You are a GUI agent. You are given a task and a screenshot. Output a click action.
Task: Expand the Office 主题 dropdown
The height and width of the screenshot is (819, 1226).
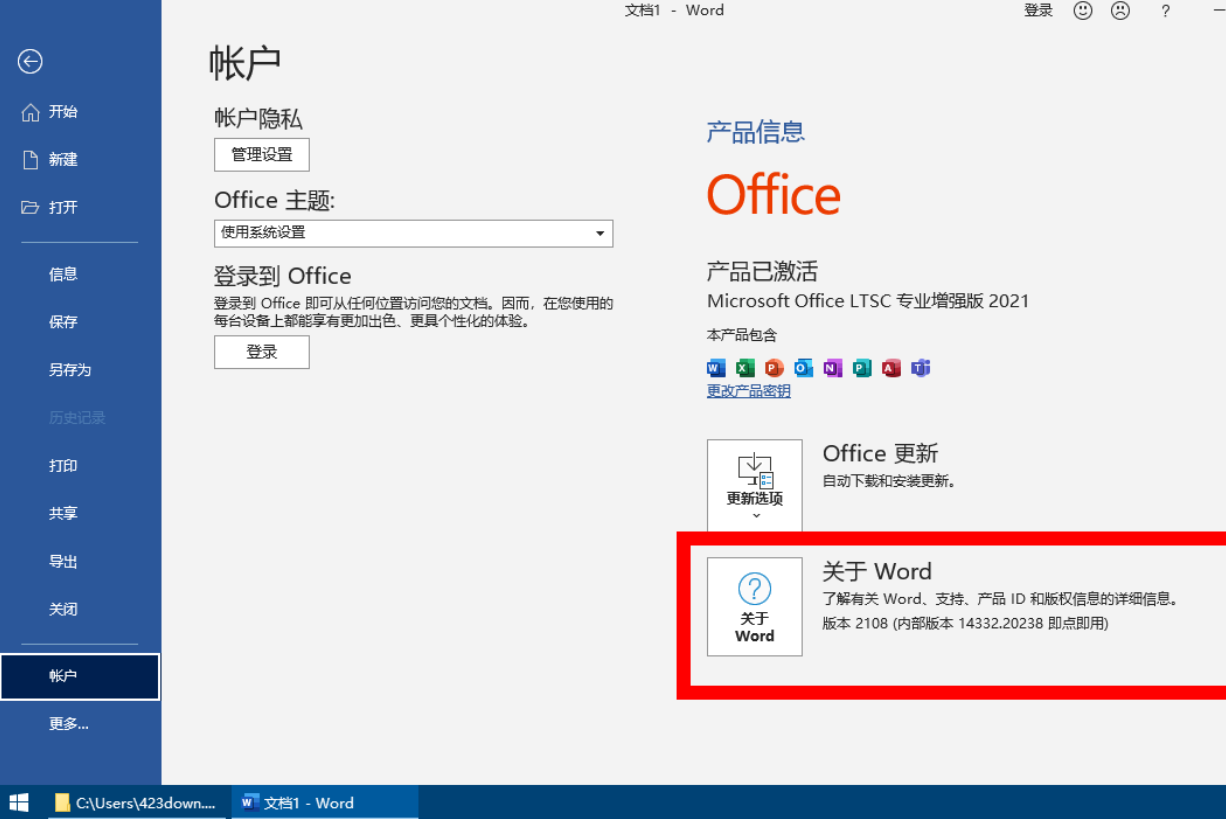tap(413, 233)
